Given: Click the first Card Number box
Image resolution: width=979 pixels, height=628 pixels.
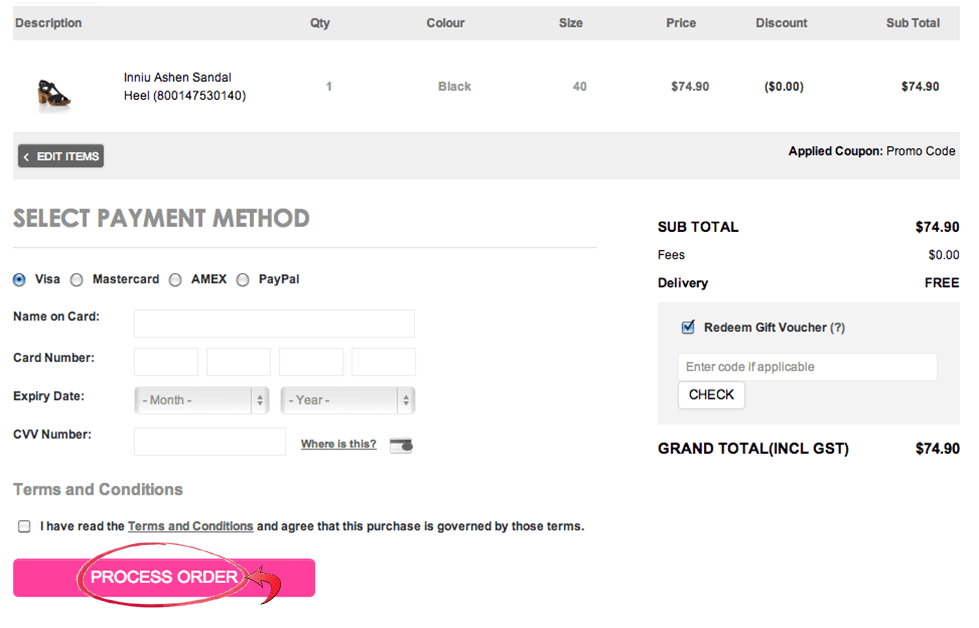Looking at the screenshot, I should 166,362.
